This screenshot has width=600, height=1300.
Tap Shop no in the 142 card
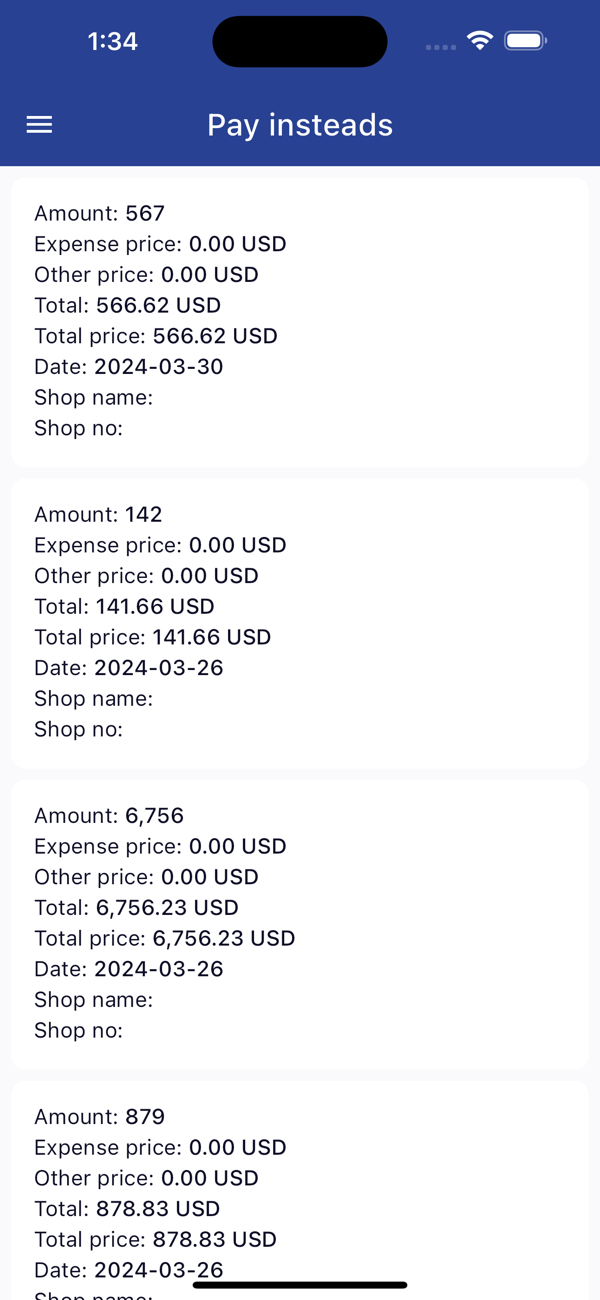(79, 729)
